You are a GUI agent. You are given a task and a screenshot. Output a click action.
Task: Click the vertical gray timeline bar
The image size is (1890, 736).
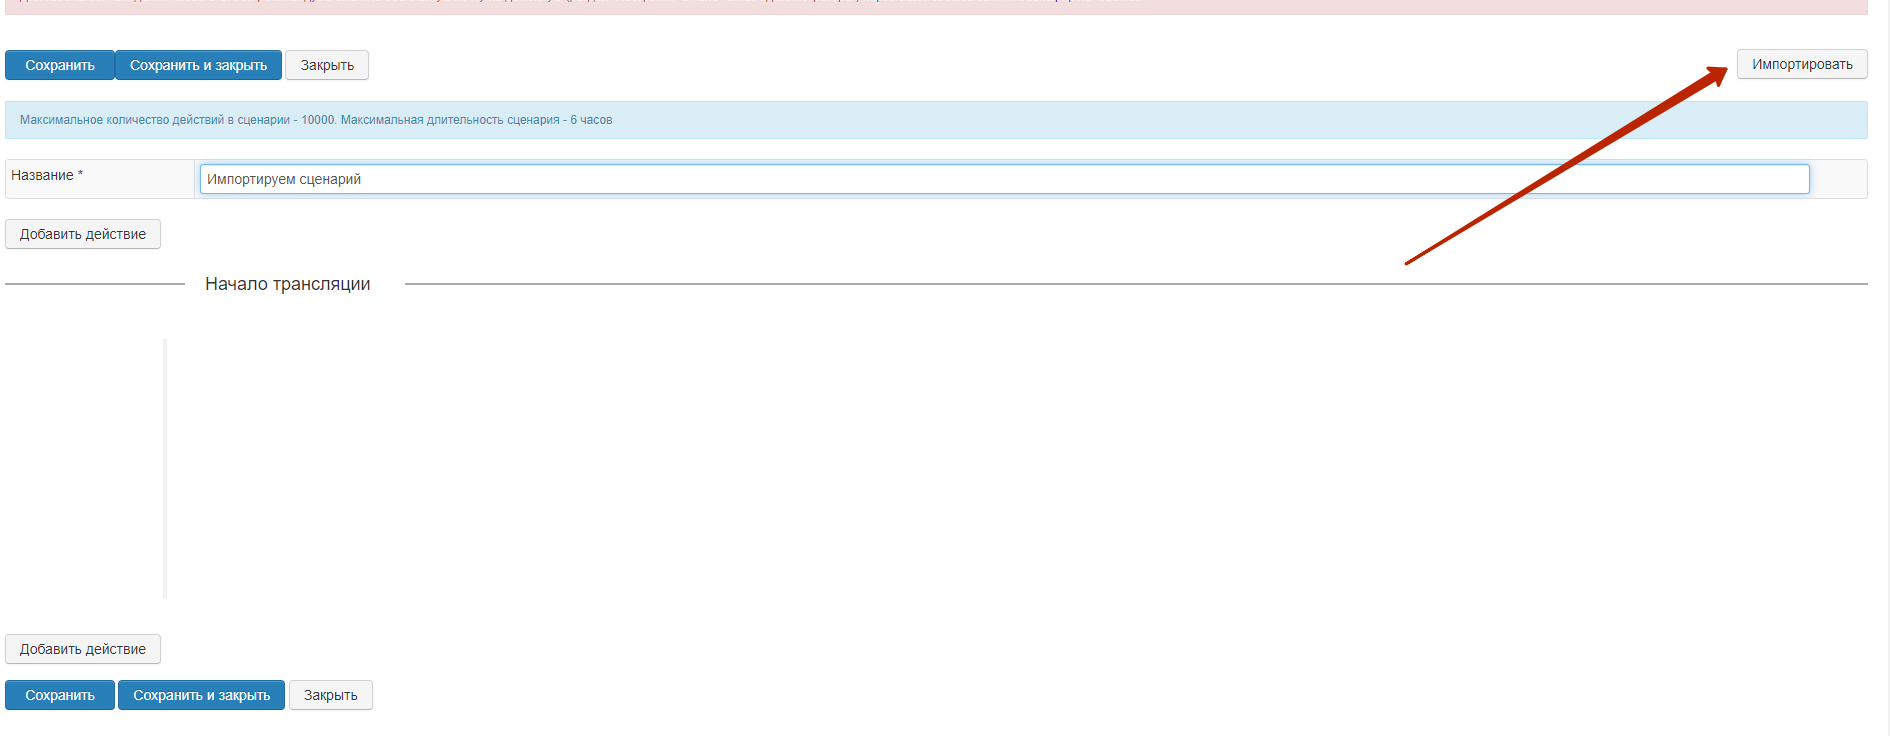tap(165, 468)
